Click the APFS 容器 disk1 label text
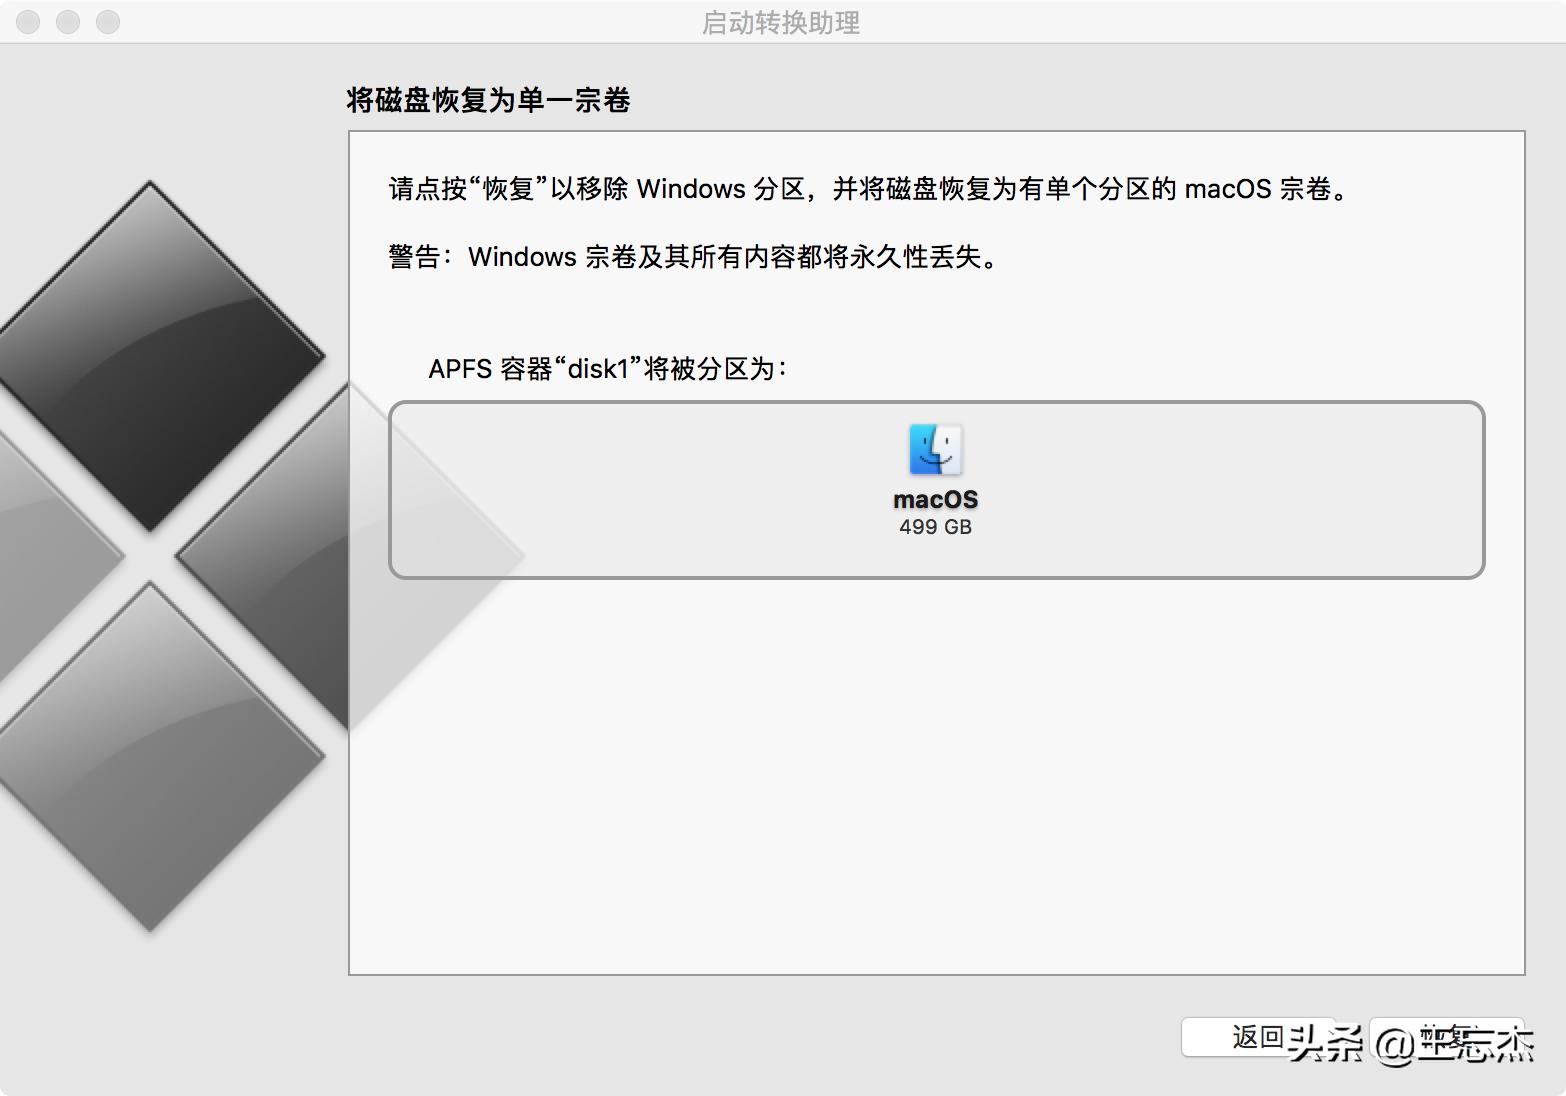This screenshot has width=1566, height=1096. tap(605, 368)
